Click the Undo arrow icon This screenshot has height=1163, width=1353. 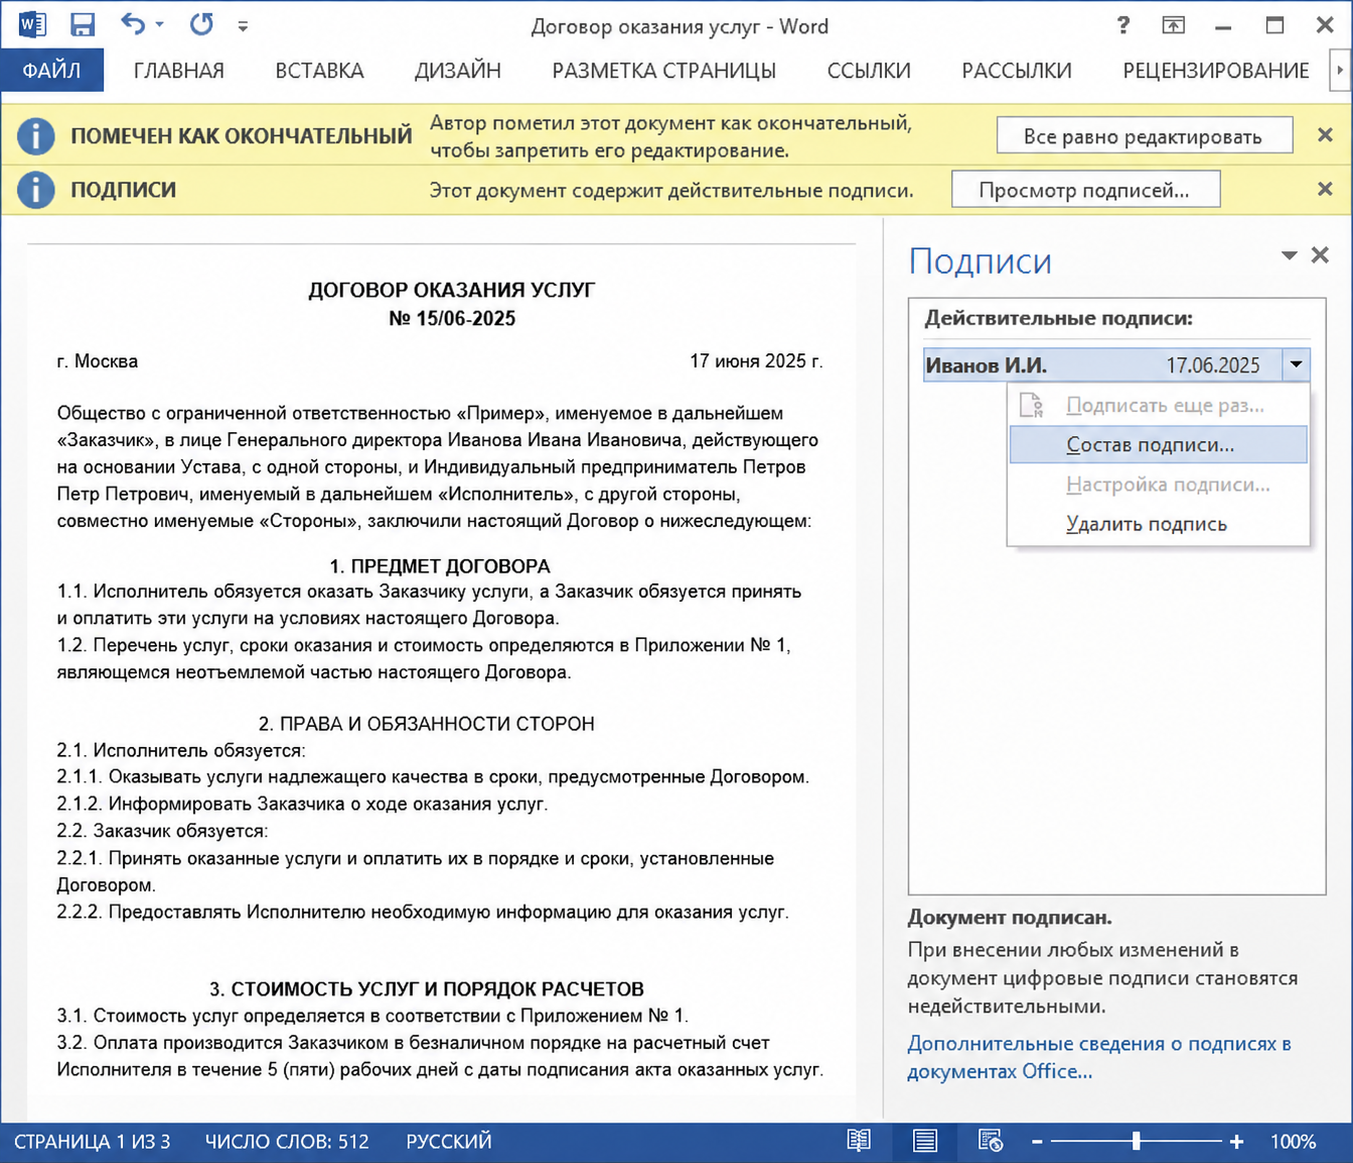pyautogui.click(x=134, y=24)
